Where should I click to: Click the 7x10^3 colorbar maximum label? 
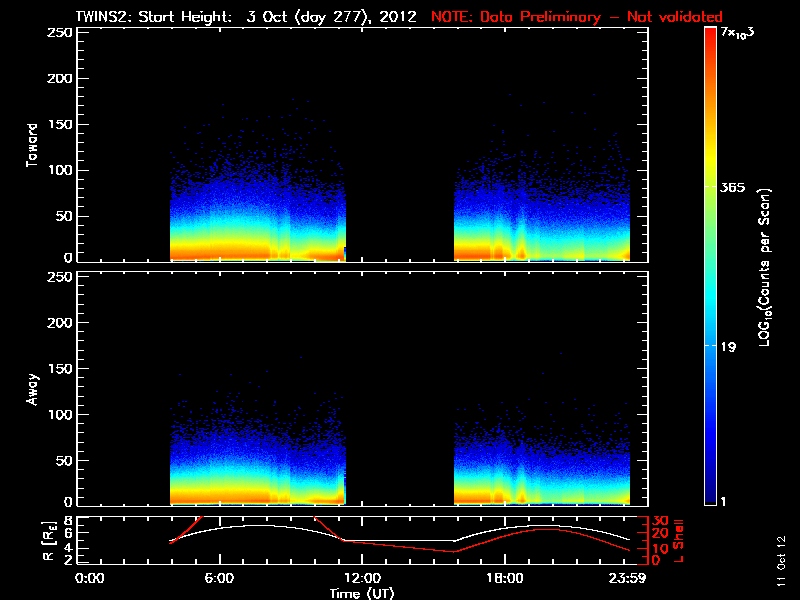tap(737, 33)
